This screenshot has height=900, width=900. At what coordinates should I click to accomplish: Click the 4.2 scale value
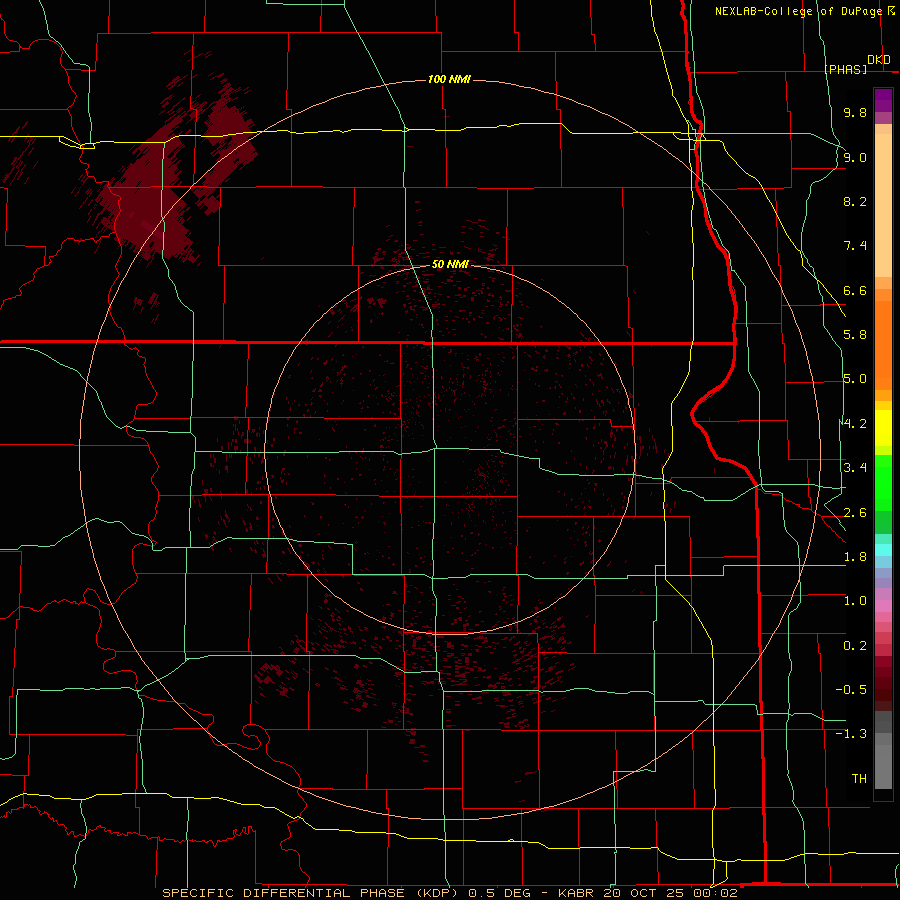click(x=855, y=424)
